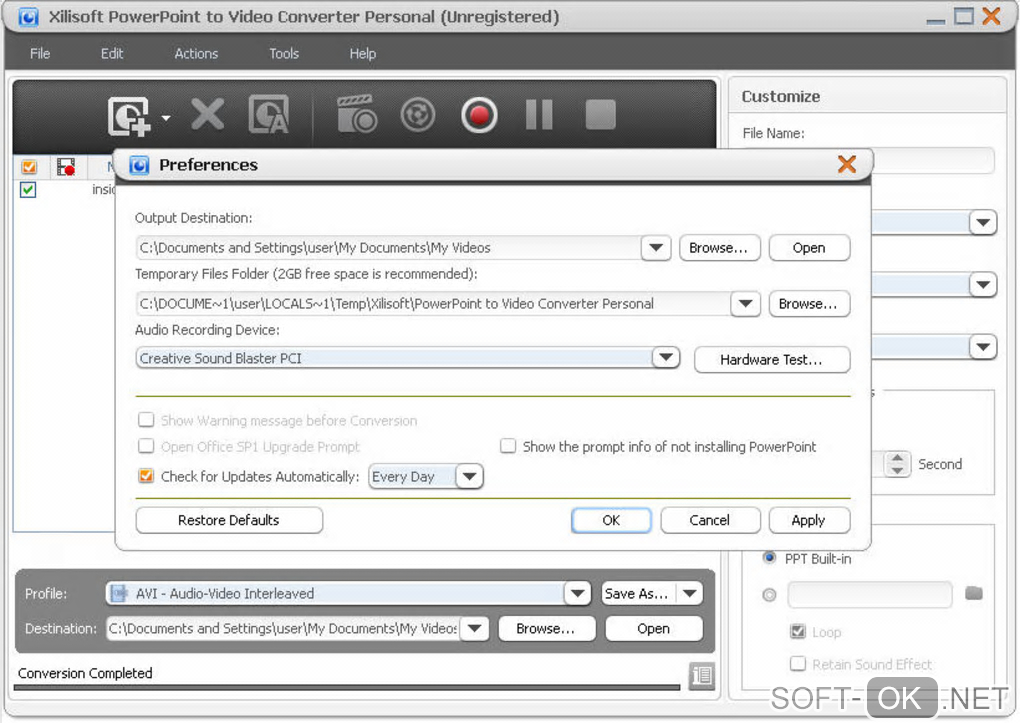
Task: Open the third Customize panel dropdown
Action: click(983, 346)
